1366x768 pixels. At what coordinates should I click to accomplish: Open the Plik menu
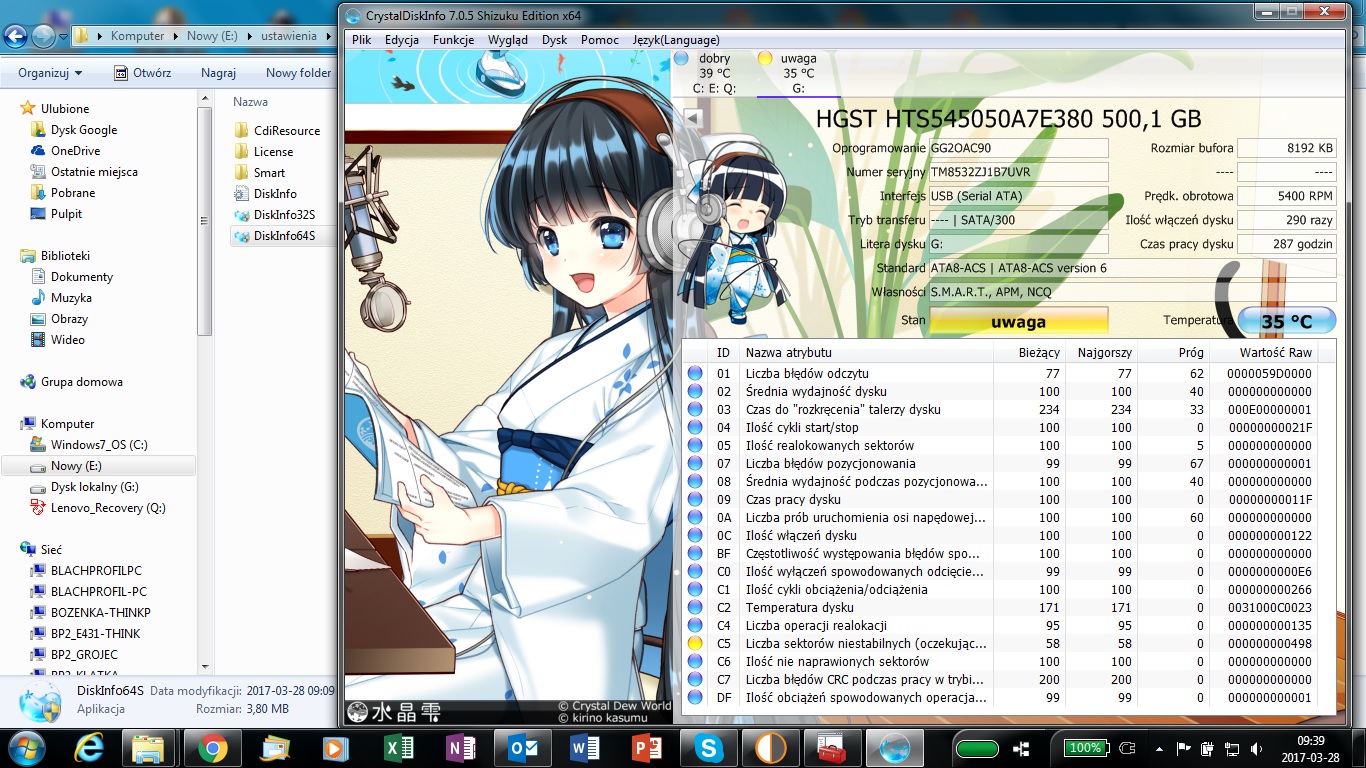click(361, 40)
